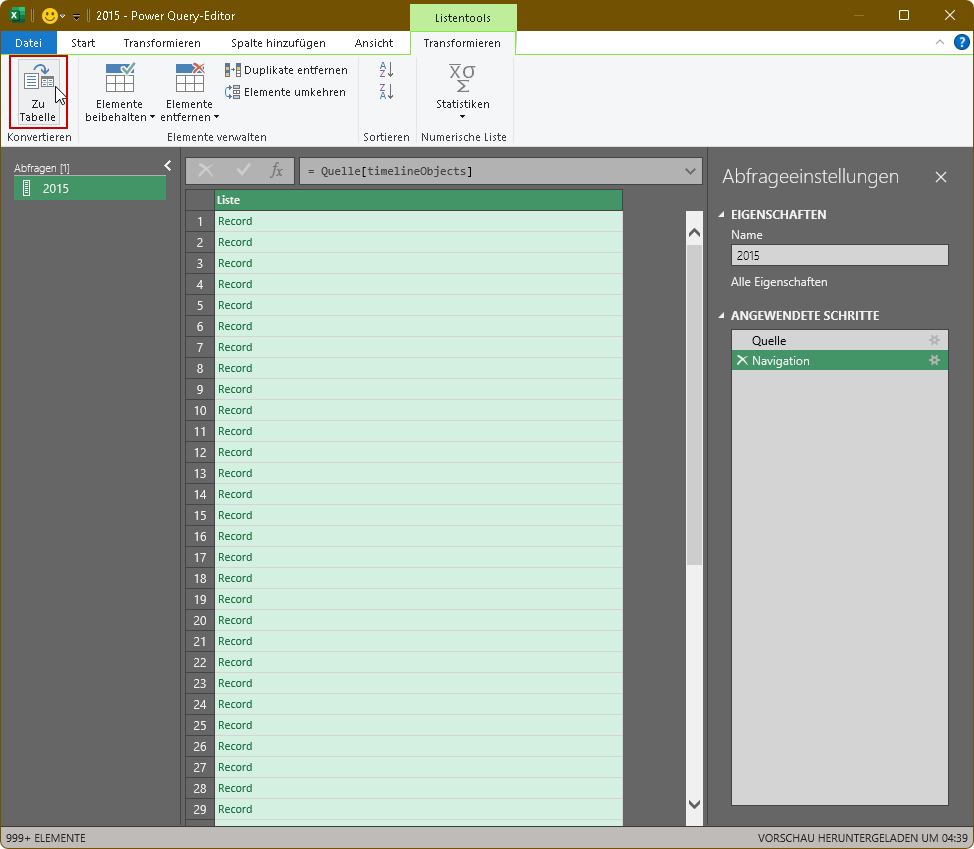Image resolution: width=974 pixels, height=849 pixels.
Task: Switch to Spalte hinzufügen tab
Action: click(x=278, y=43)
